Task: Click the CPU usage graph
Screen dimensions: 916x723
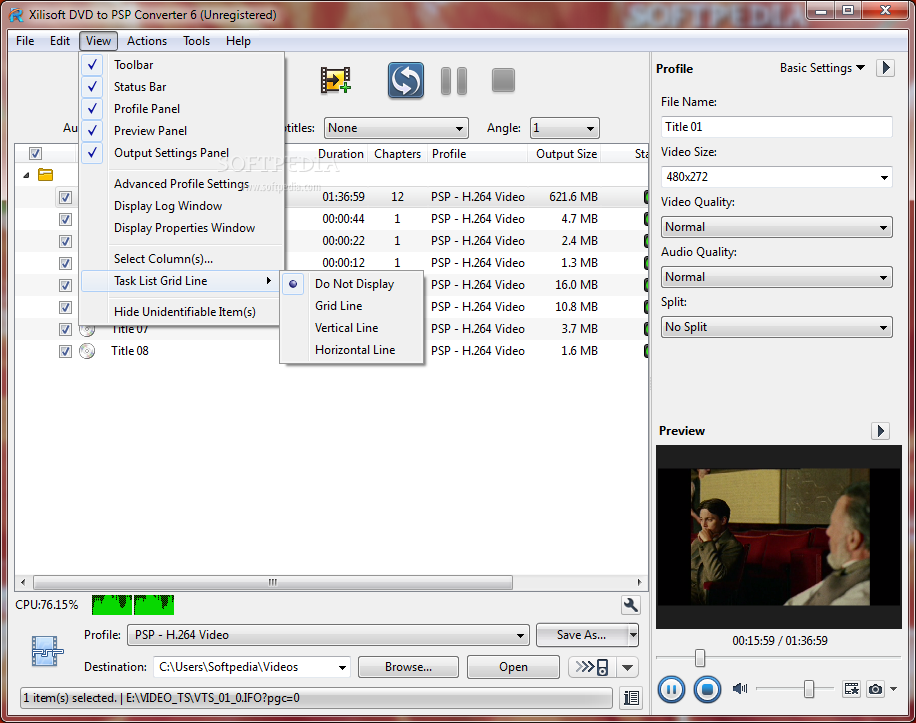Action: (x=133, y=605)
